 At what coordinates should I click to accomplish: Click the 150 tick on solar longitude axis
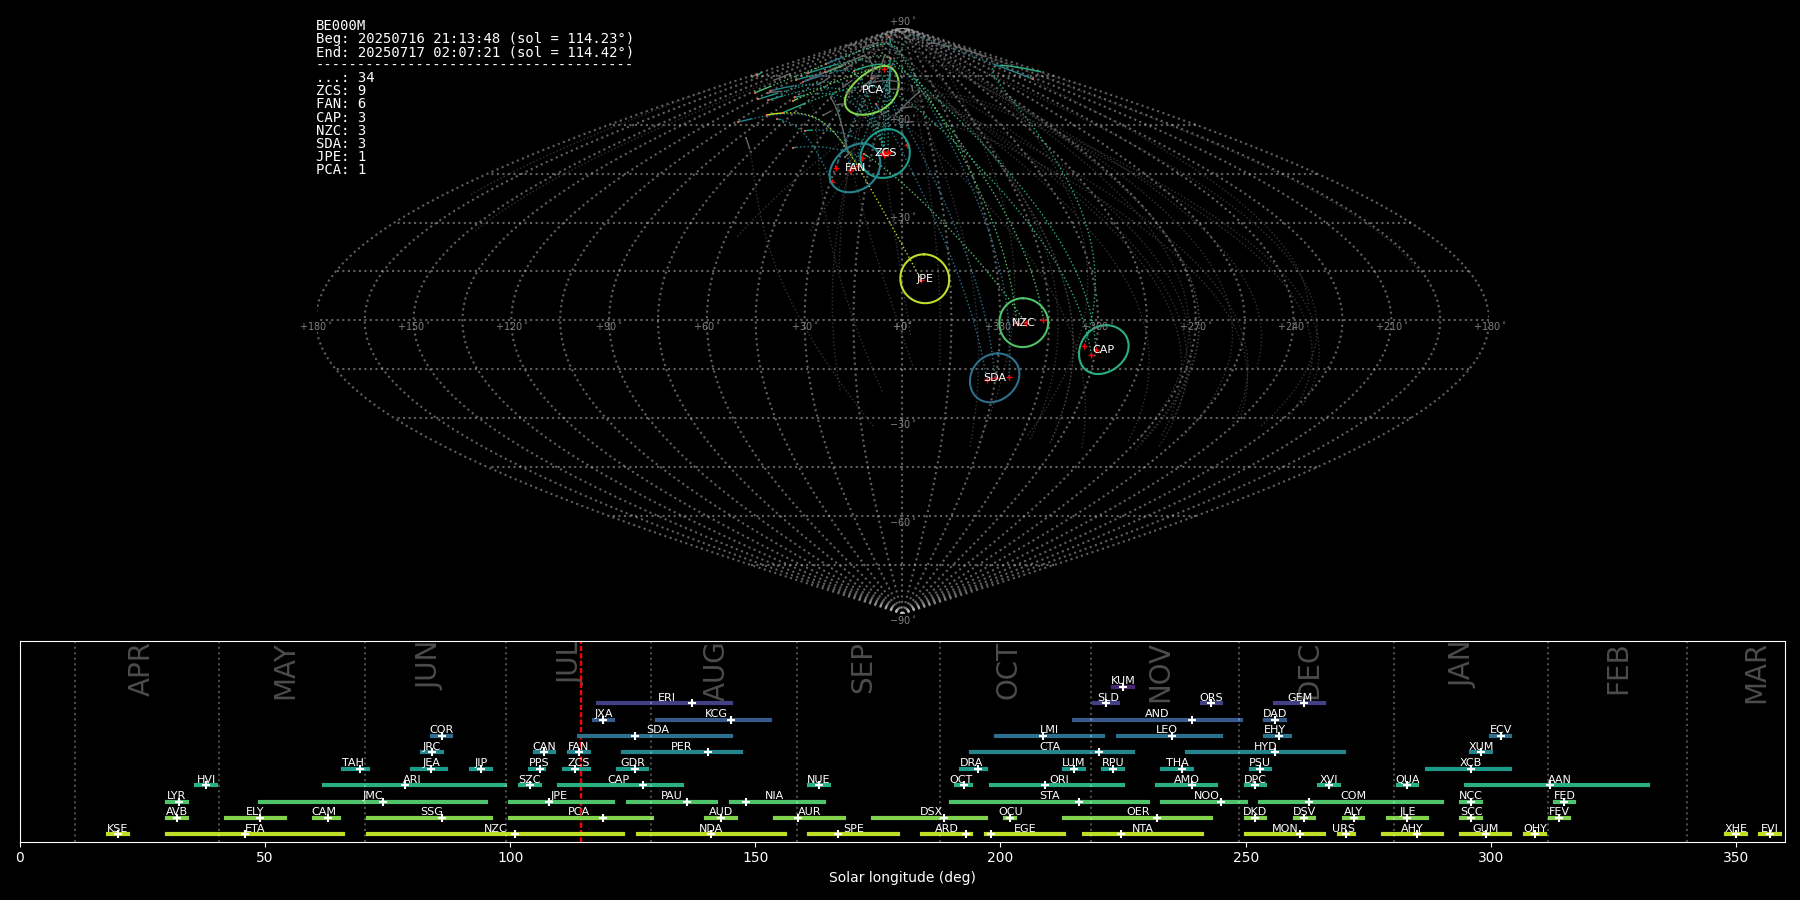[x=755, y=857]
